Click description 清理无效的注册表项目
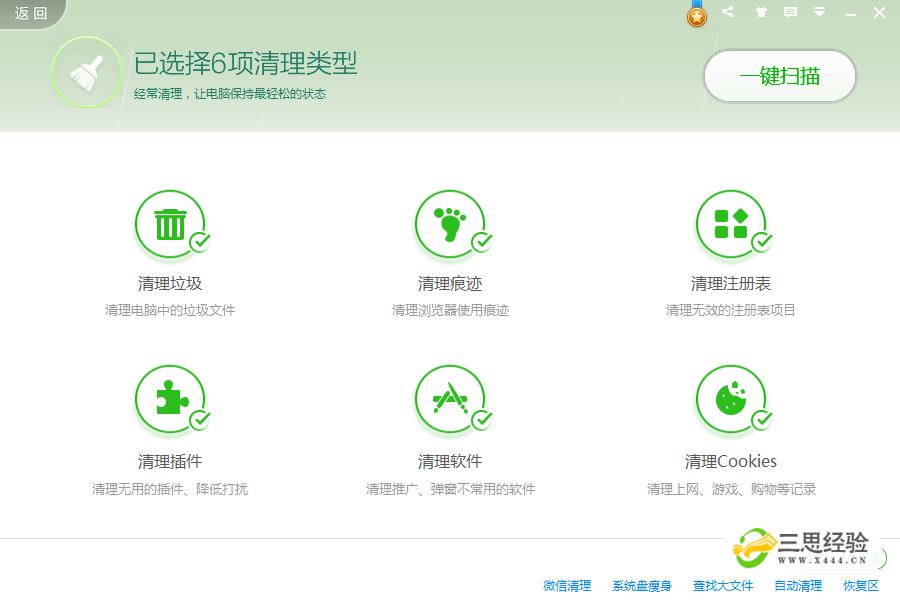 pyautogui.click(x=731, y=311)
